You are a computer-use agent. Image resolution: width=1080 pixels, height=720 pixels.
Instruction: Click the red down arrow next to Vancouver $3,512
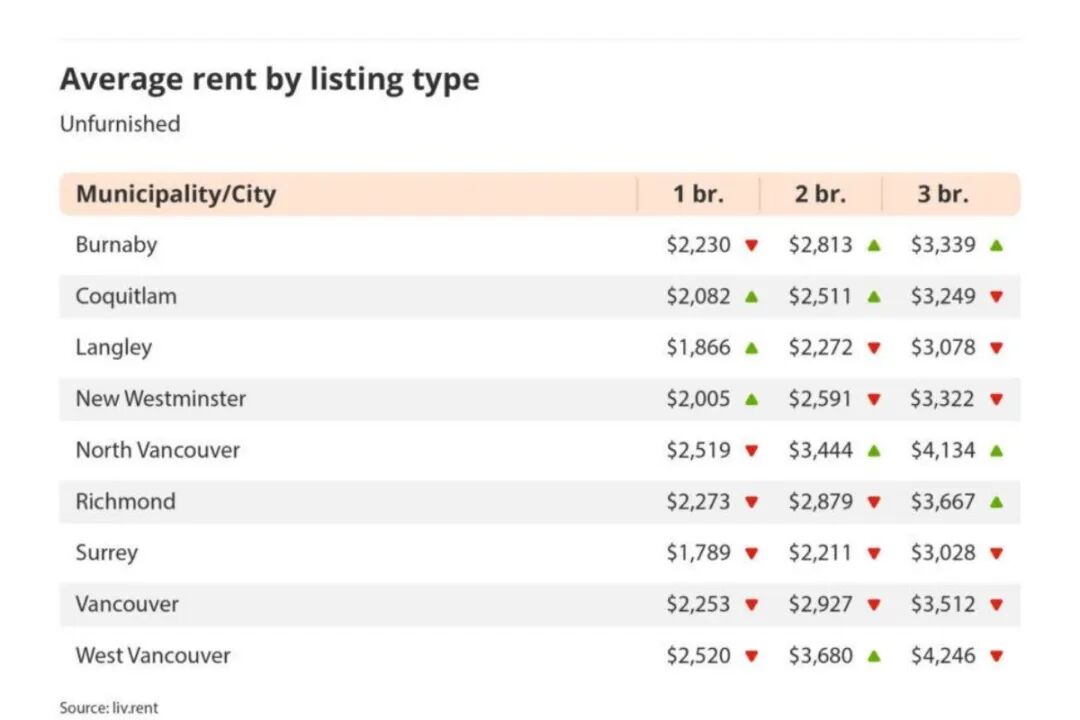[x=996, y=605]
